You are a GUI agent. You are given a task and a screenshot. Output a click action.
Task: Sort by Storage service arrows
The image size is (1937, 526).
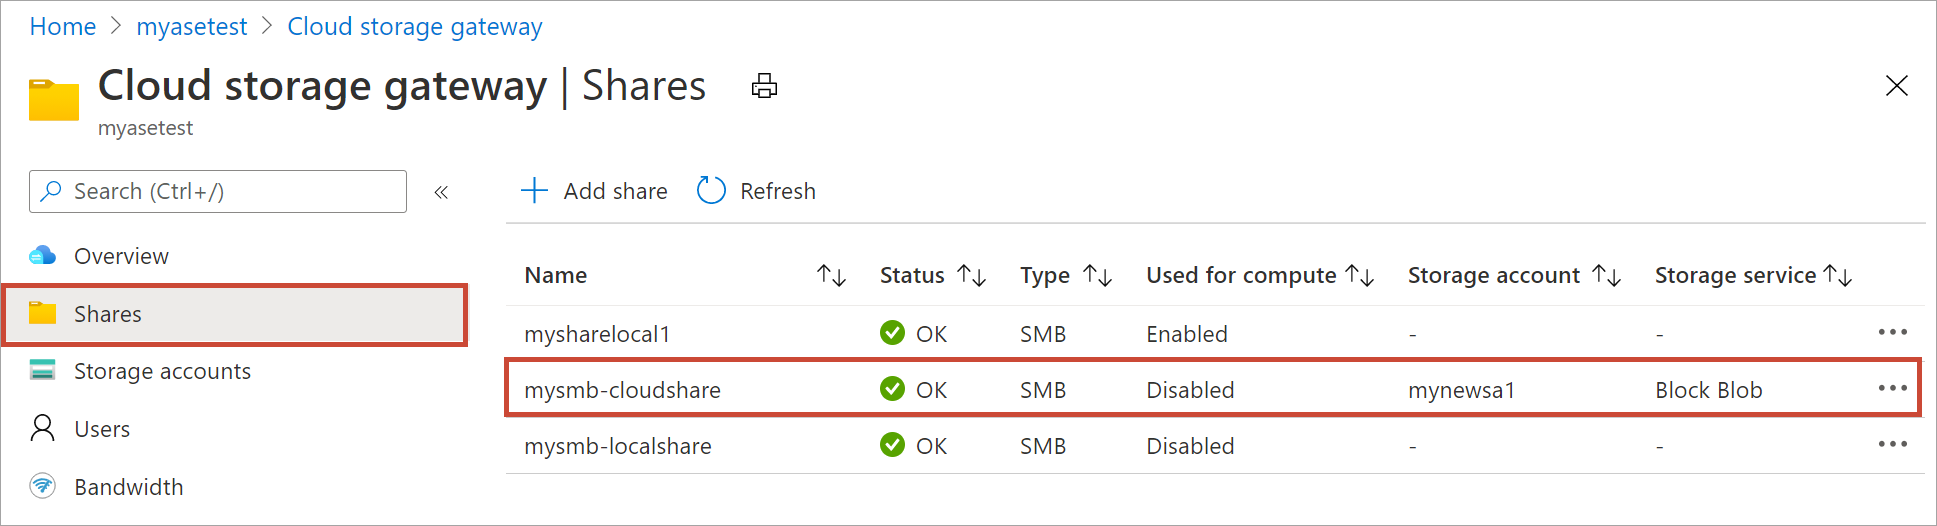(x=1838, y=275)
